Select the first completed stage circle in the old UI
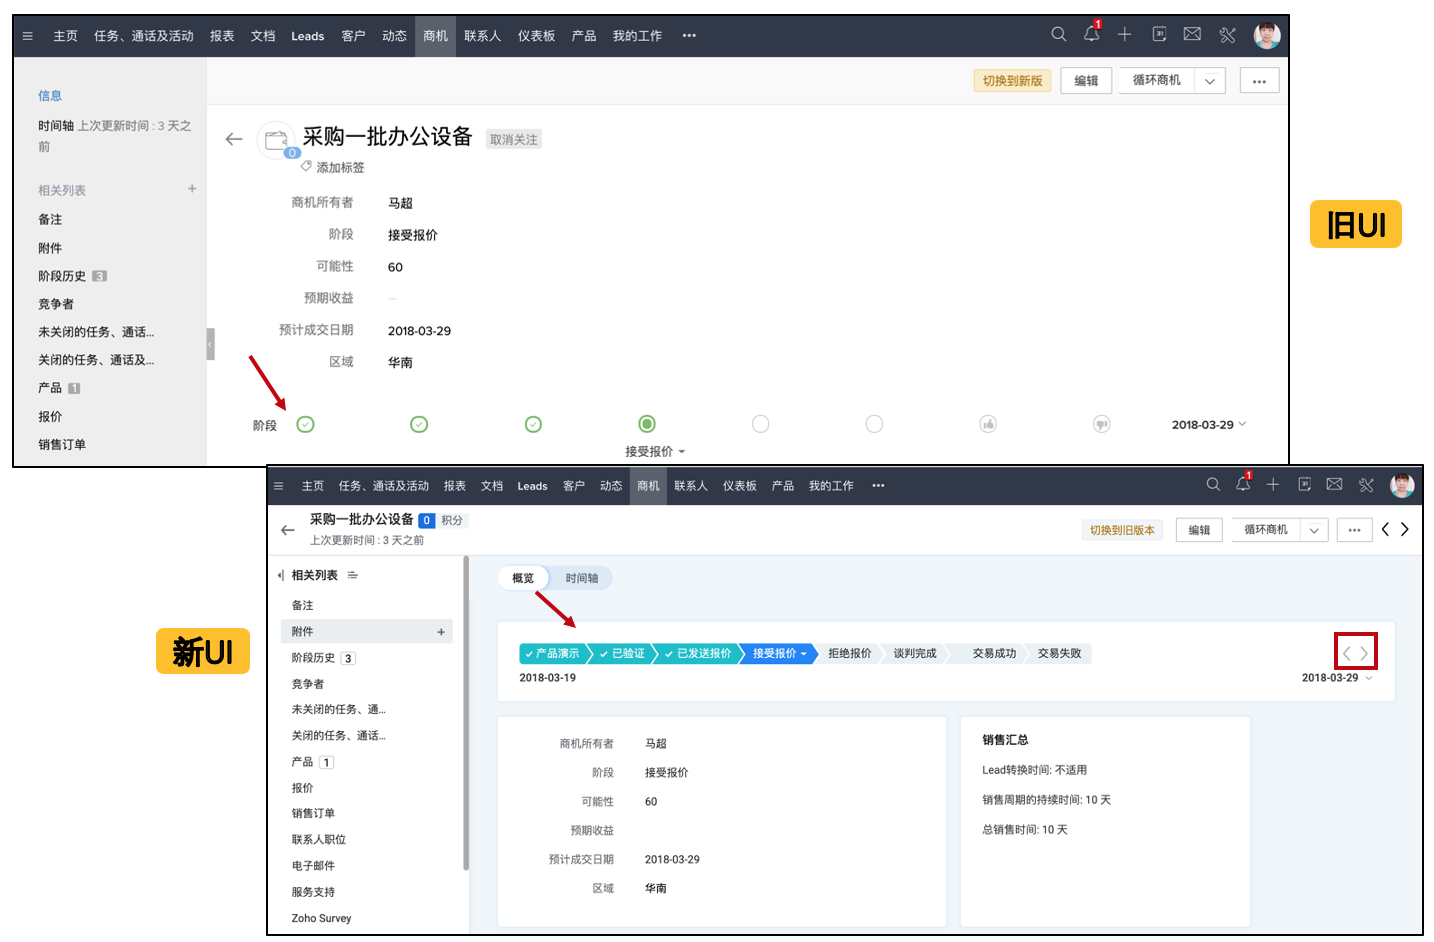1434x942 pixels. click(x=306, y=424)
